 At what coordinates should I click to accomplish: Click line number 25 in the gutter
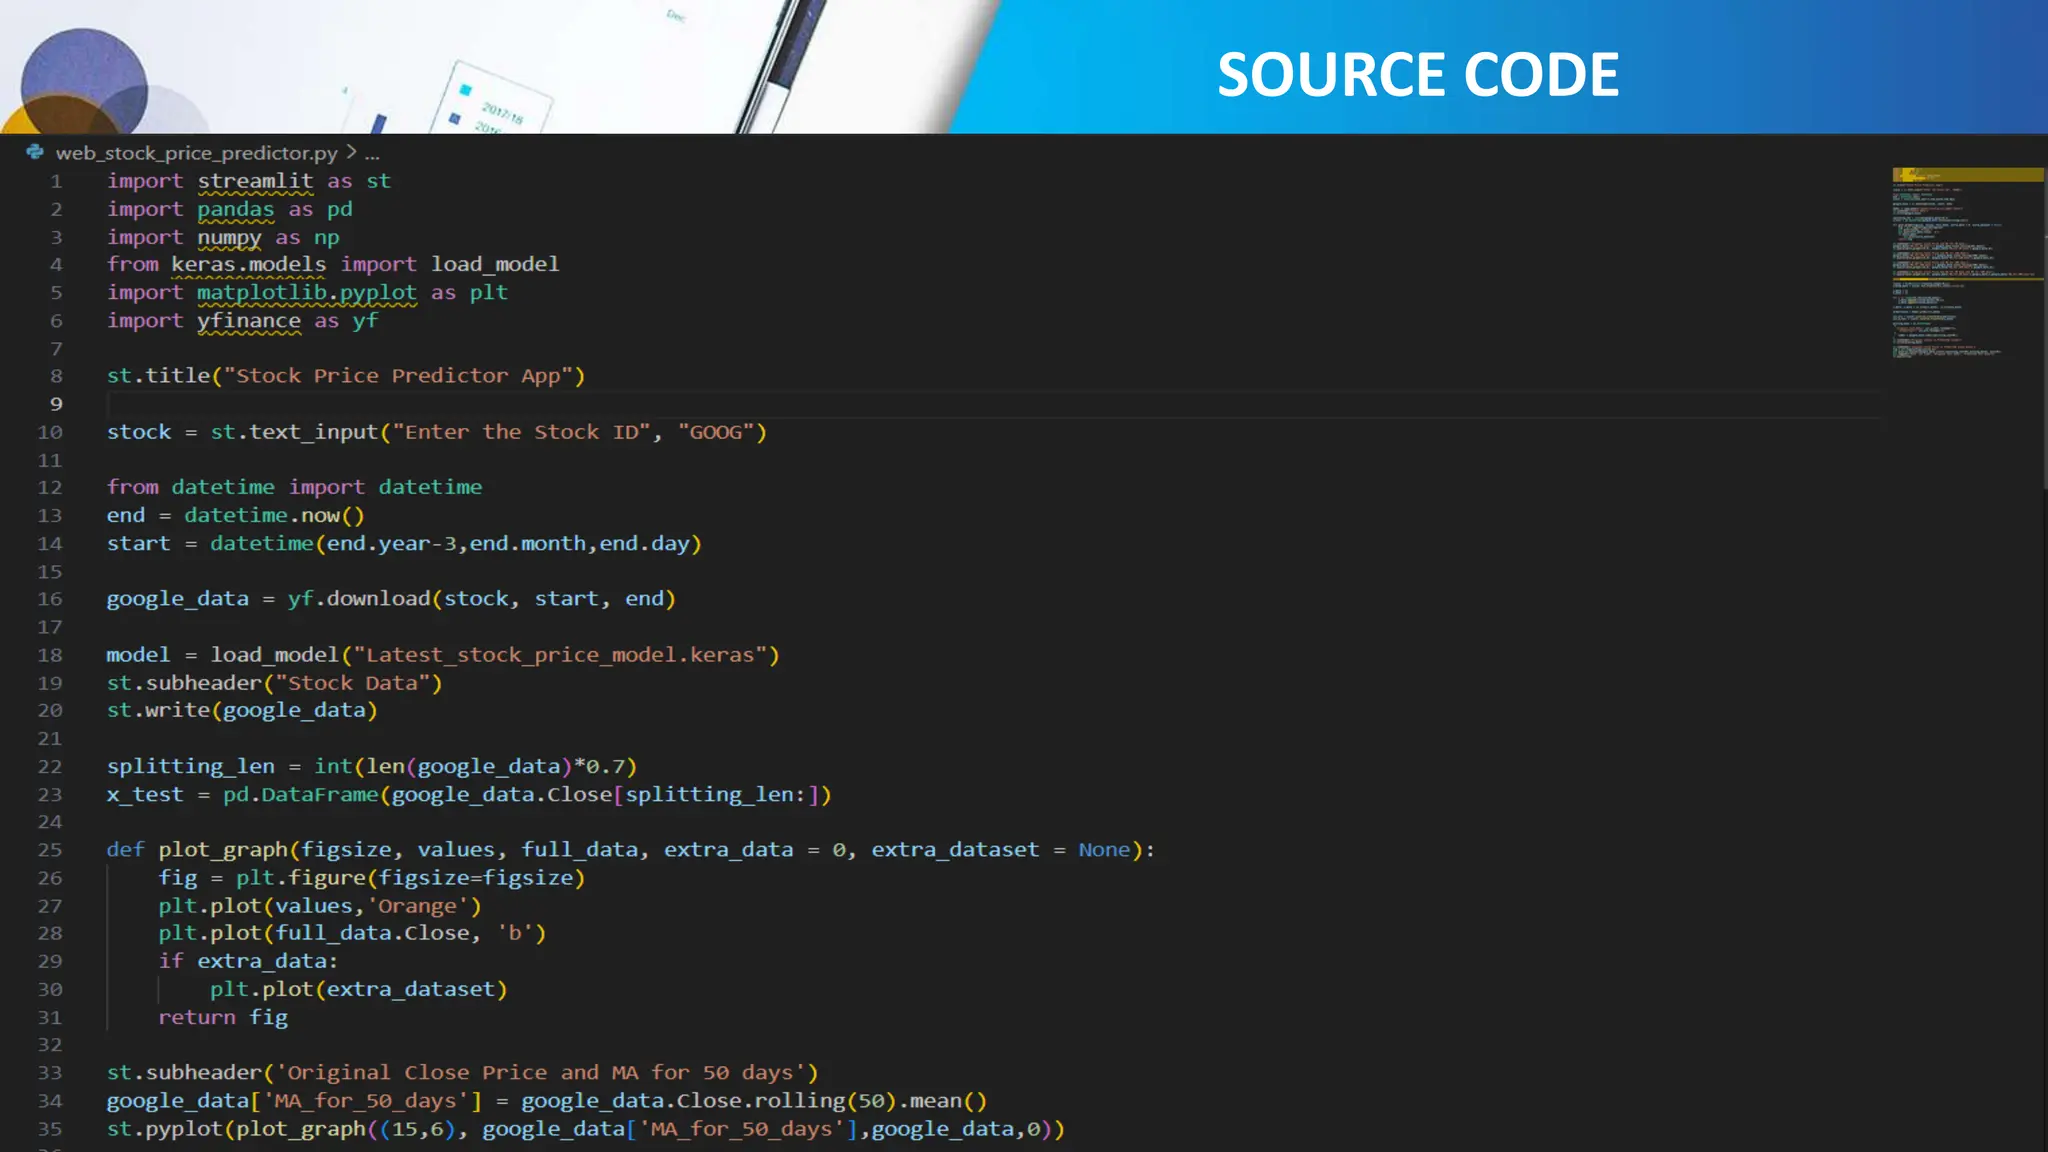pyautogui.click(x=50, y=850)
